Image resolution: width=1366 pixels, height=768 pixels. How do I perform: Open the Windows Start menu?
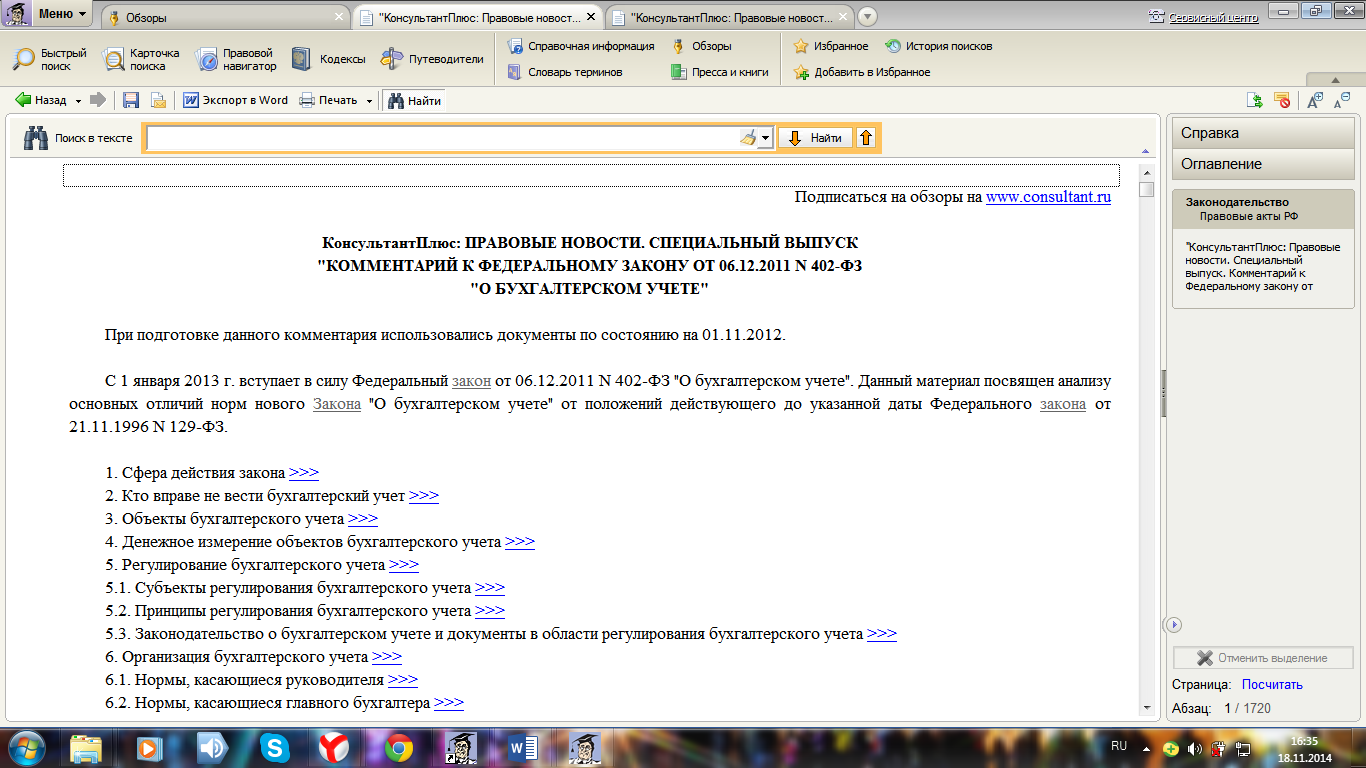pyautogui.click(x=26, y=747)
